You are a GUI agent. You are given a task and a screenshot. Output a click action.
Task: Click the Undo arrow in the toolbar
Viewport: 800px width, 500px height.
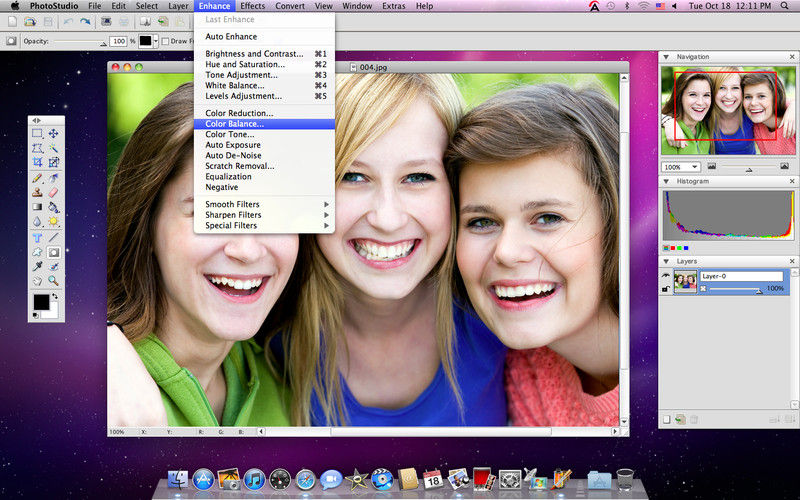click(67, 21)
